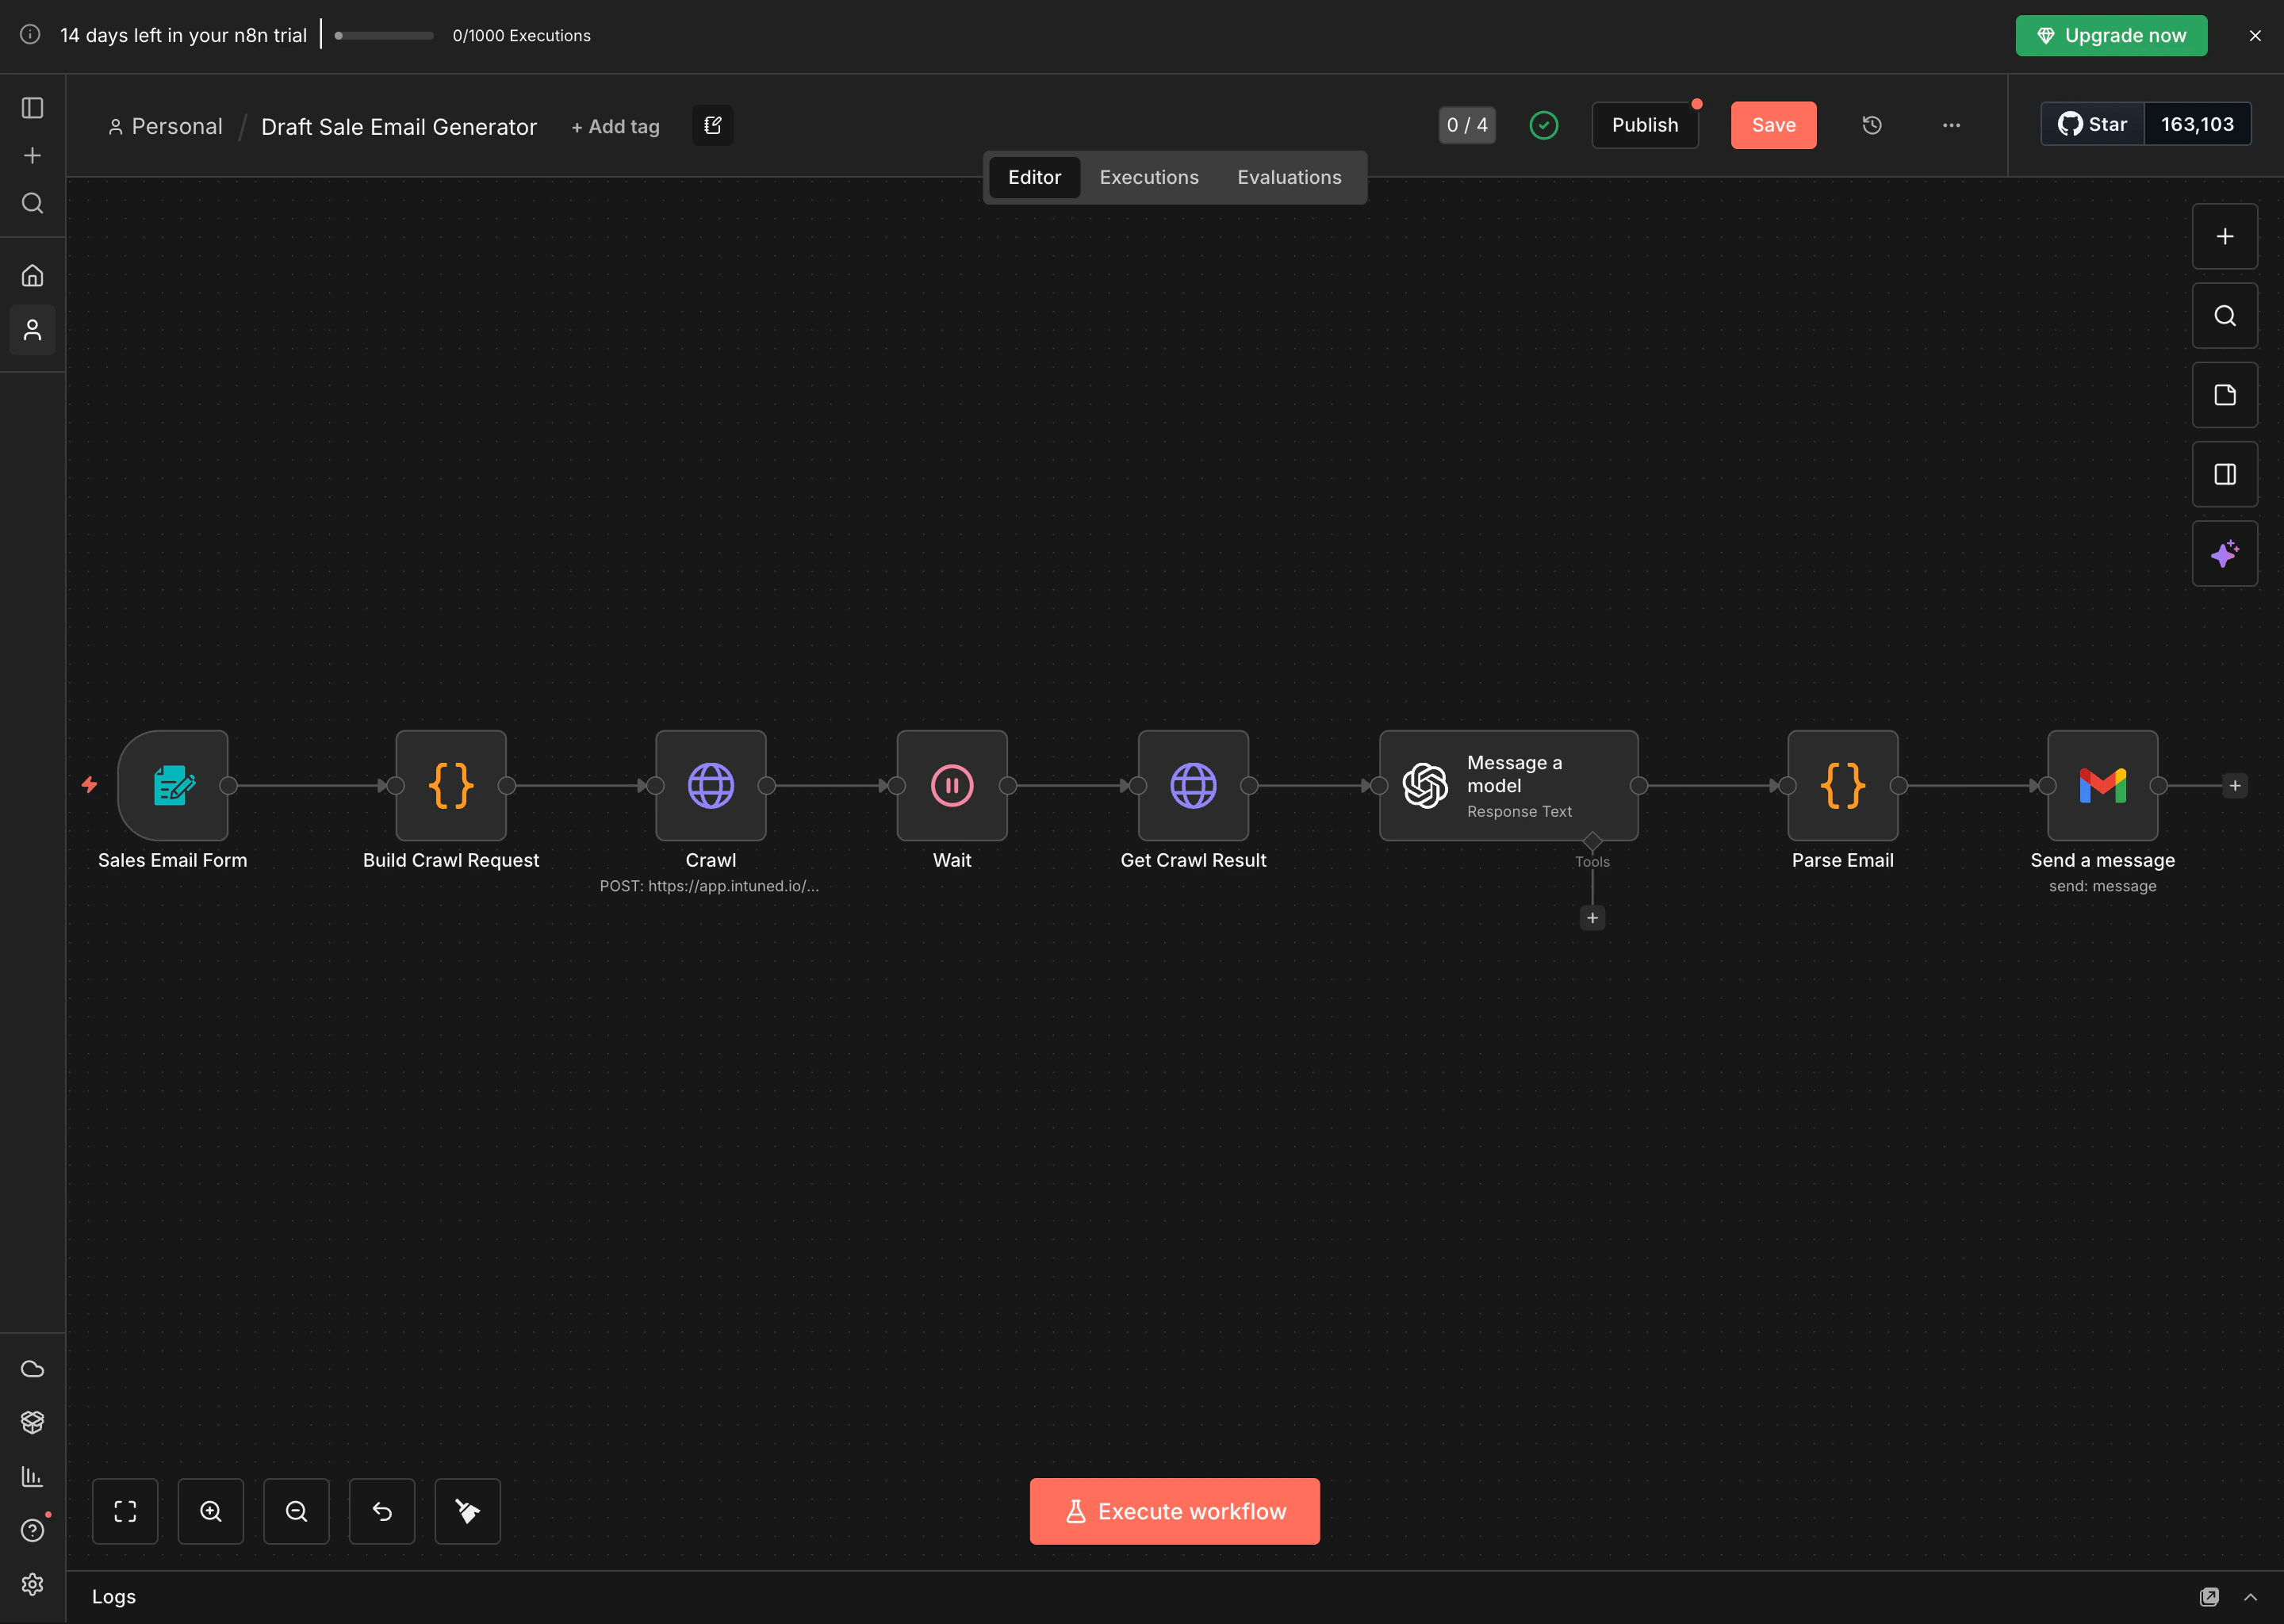Viewport: 2284px width, 1624px height.
Task: Save the workflow
Action: pos(1773,125)
